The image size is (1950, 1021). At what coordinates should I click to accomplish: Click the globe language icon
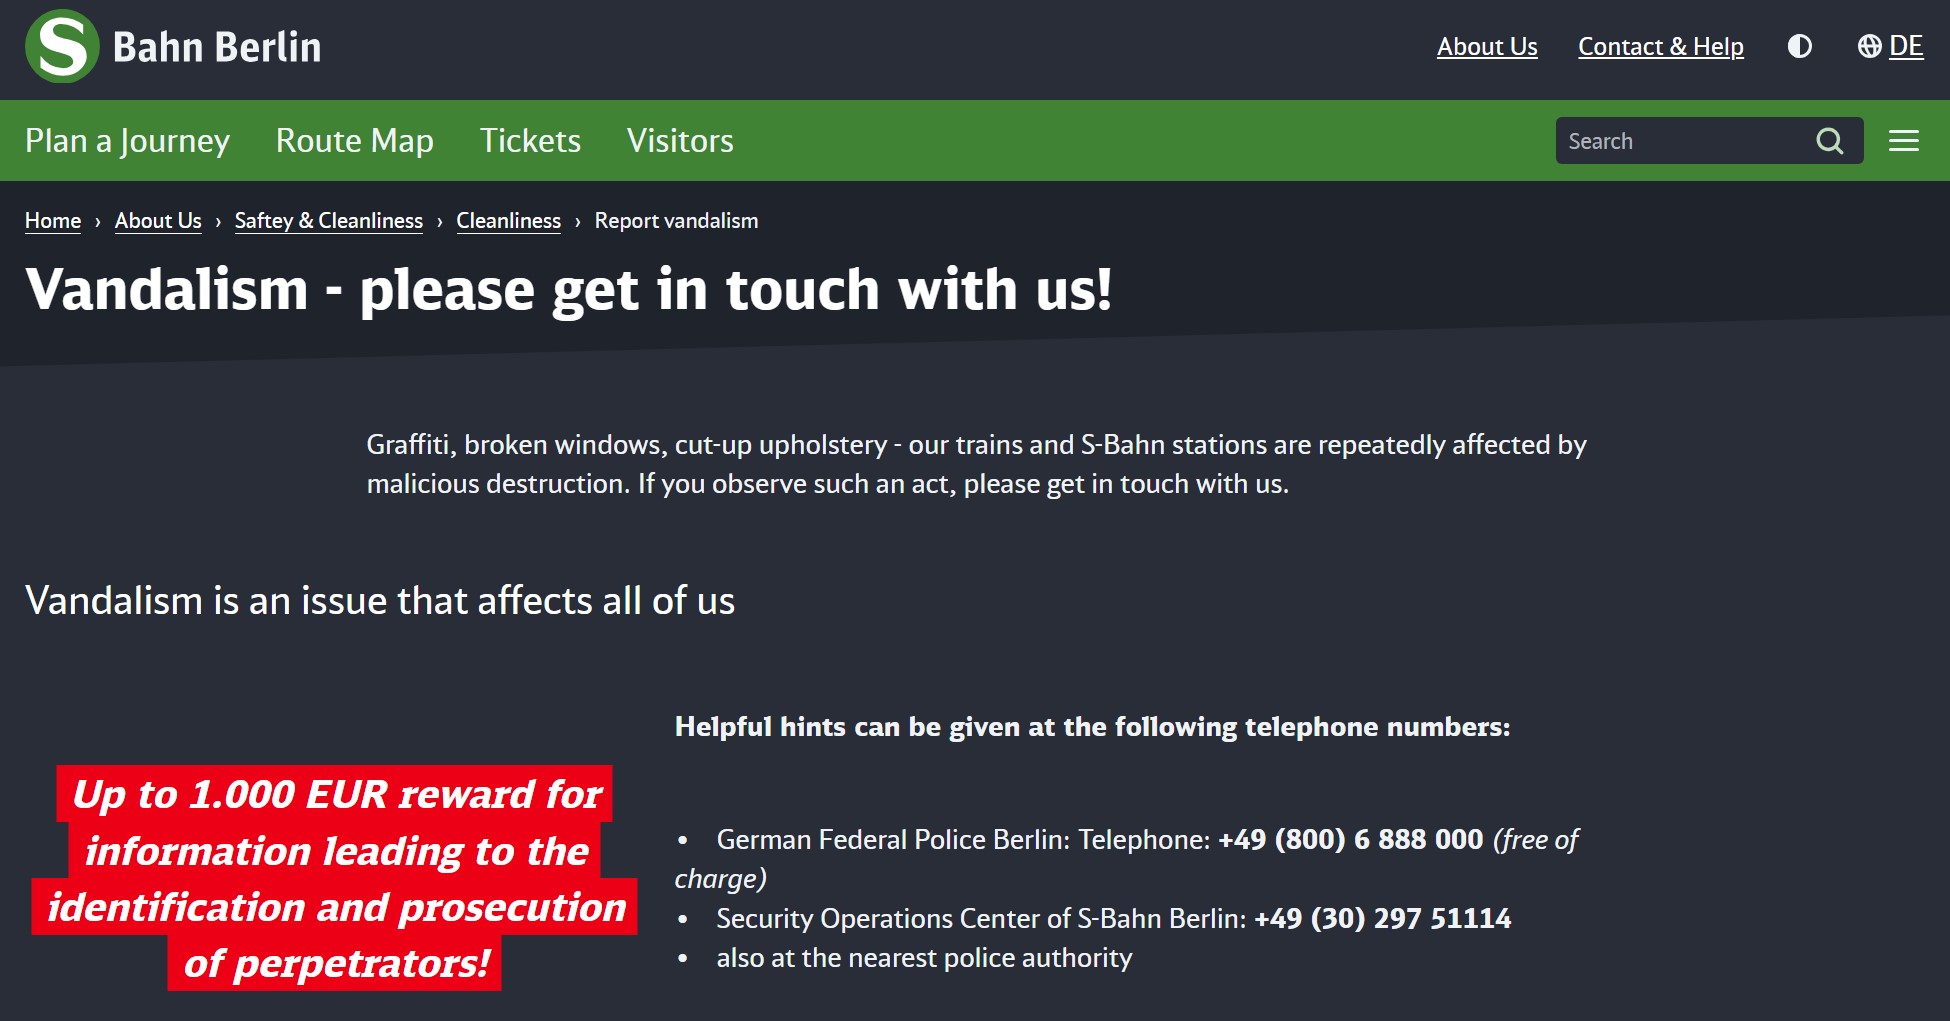[1869, 47]
